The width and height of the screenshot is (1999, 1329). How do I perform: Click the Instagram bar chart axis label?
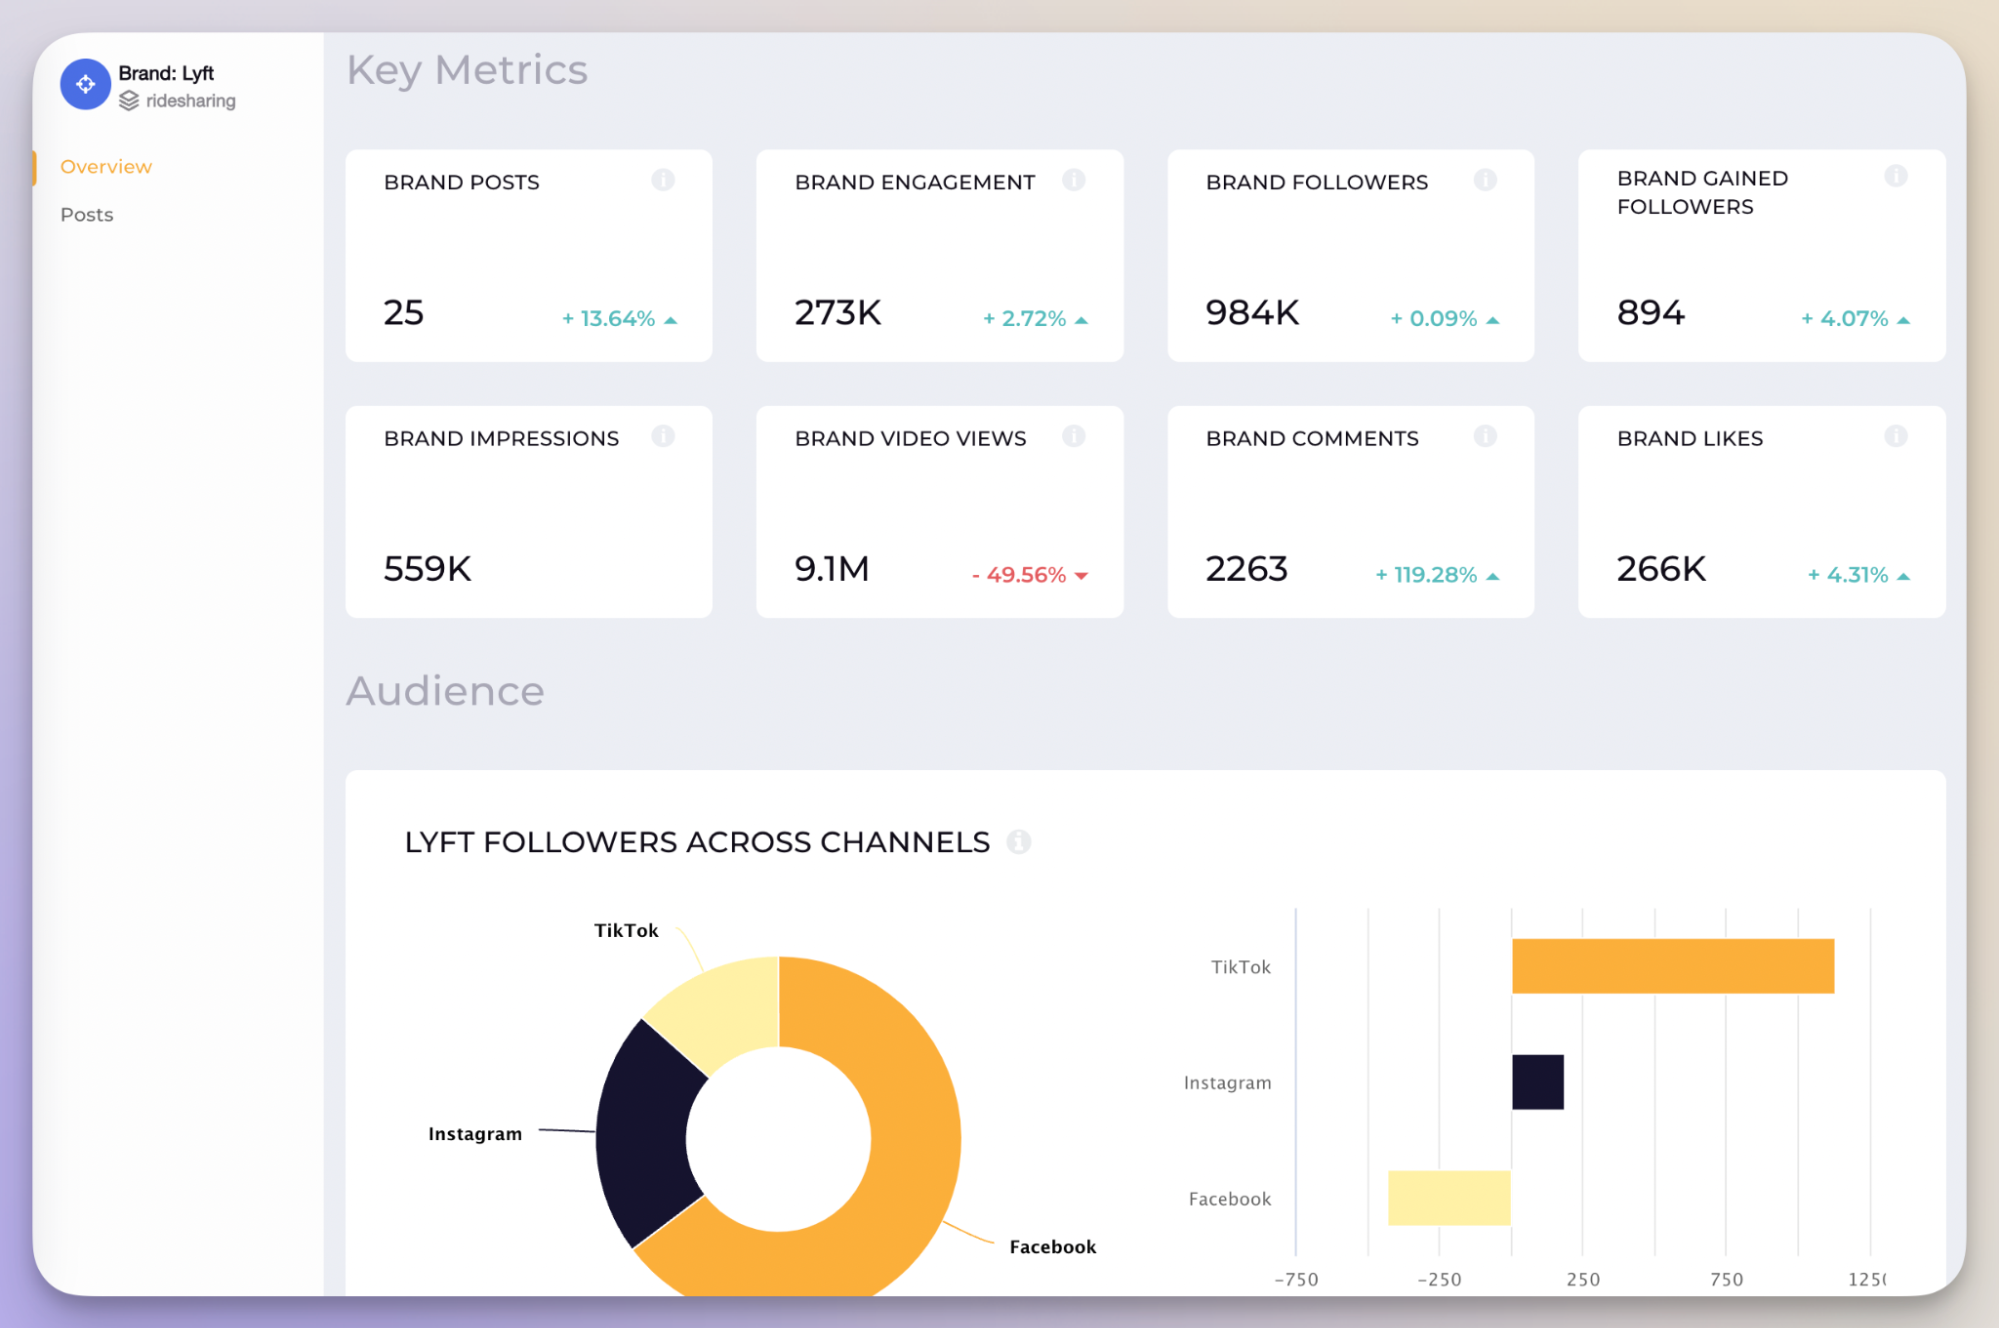(1228, 1083)
